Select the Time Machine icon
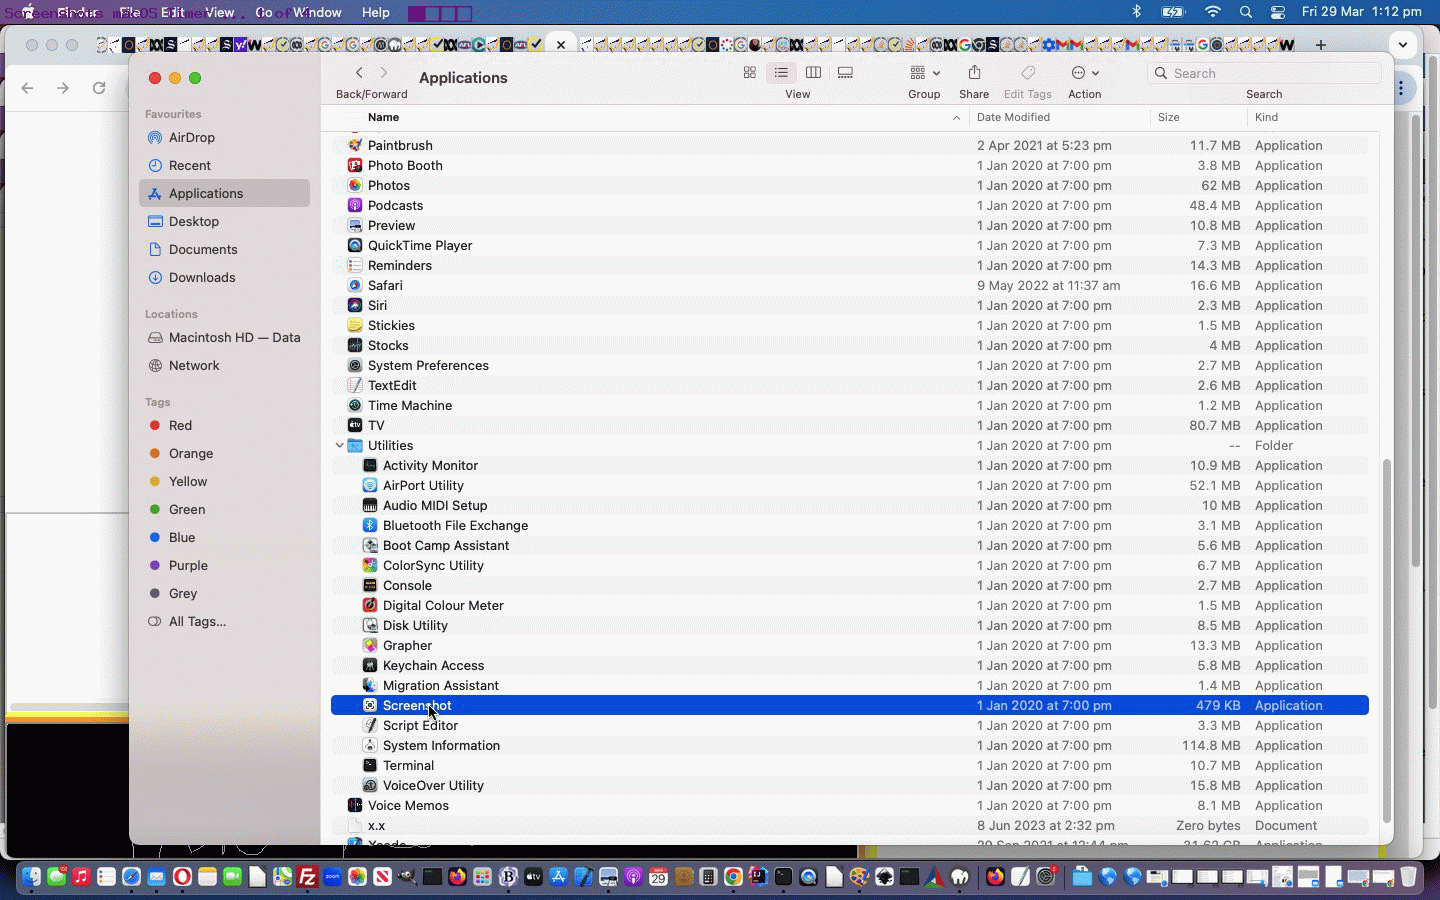 point(354,405)
